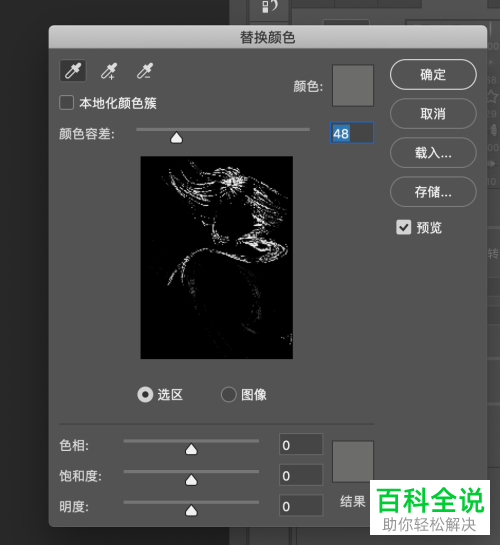Click the 存储... button
Viewport: 500px width, 545px height.
[433, 192]
